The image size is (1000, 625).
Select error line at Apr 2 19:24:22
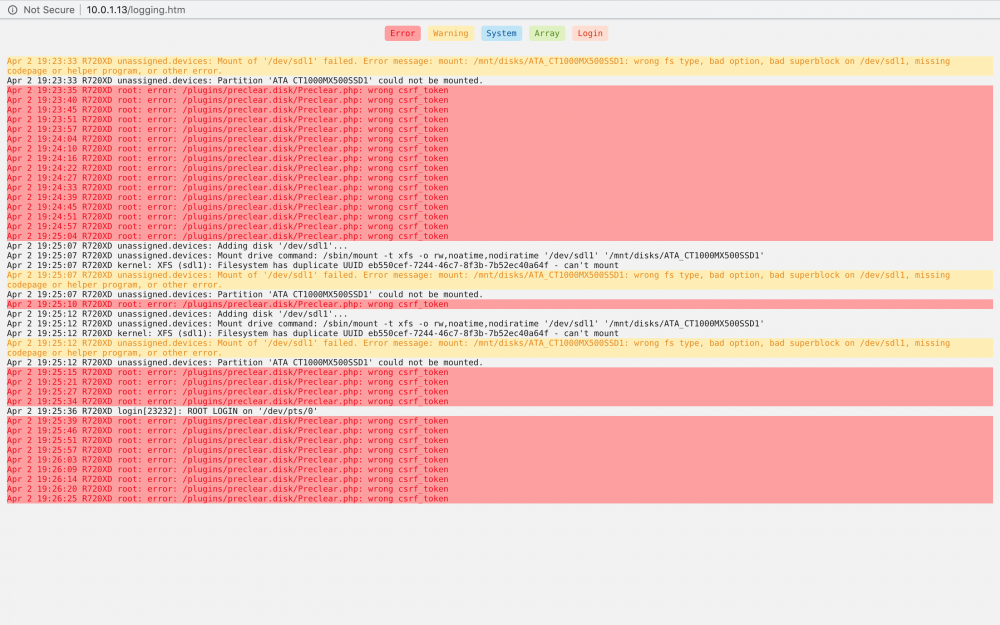pyautogui.click(x=500, y=168)
